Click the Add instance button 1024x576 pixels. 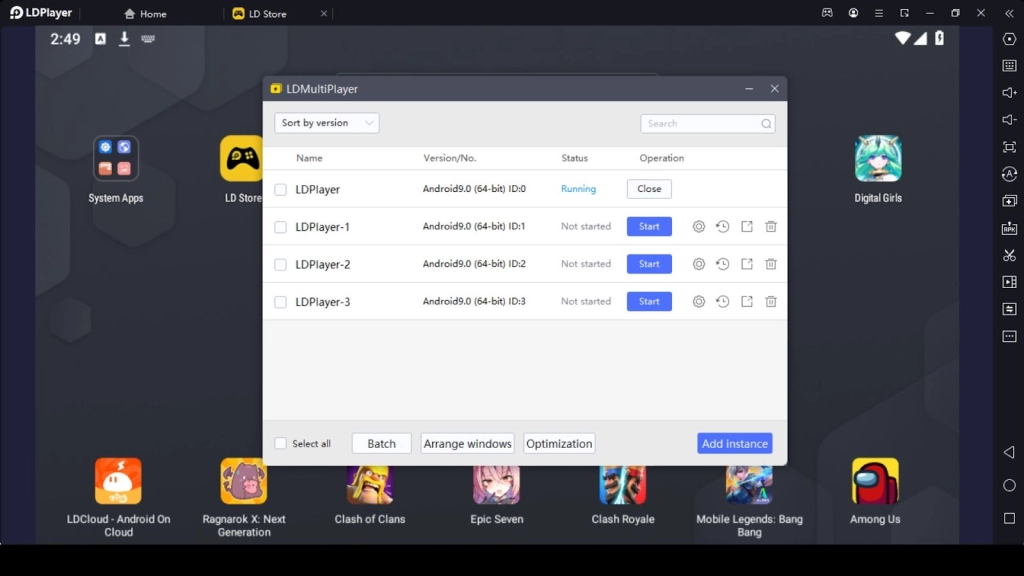coord(735,443)
